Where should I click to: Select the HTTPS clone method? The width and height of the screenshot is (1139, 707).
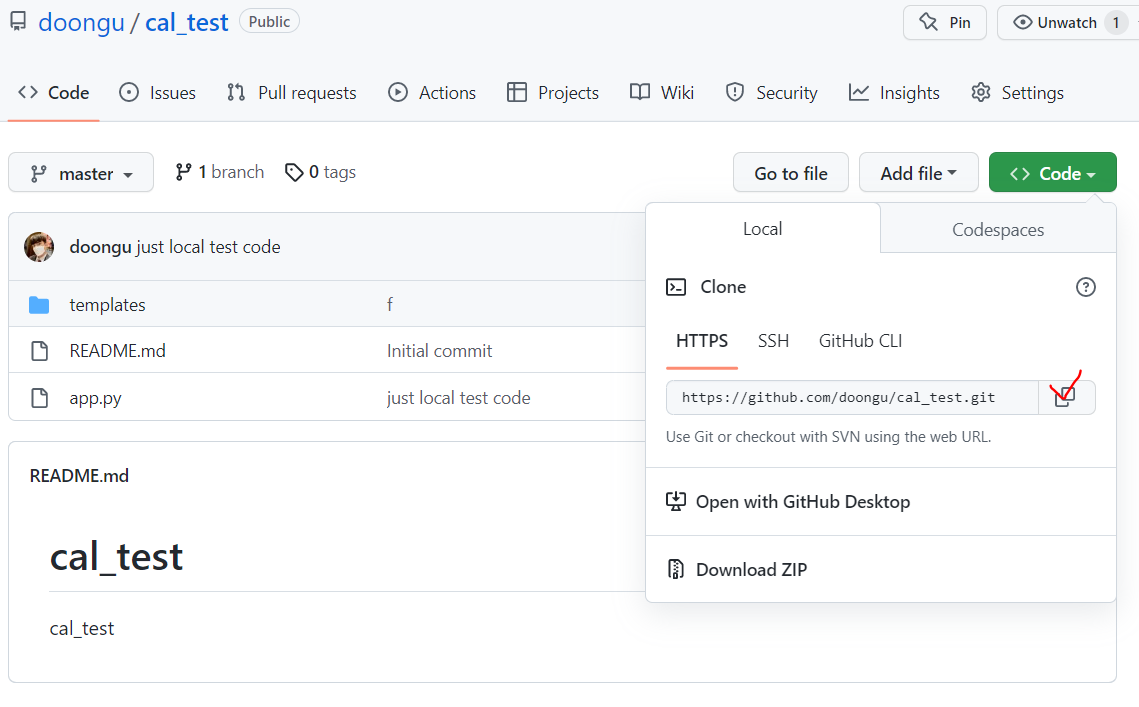702,342
